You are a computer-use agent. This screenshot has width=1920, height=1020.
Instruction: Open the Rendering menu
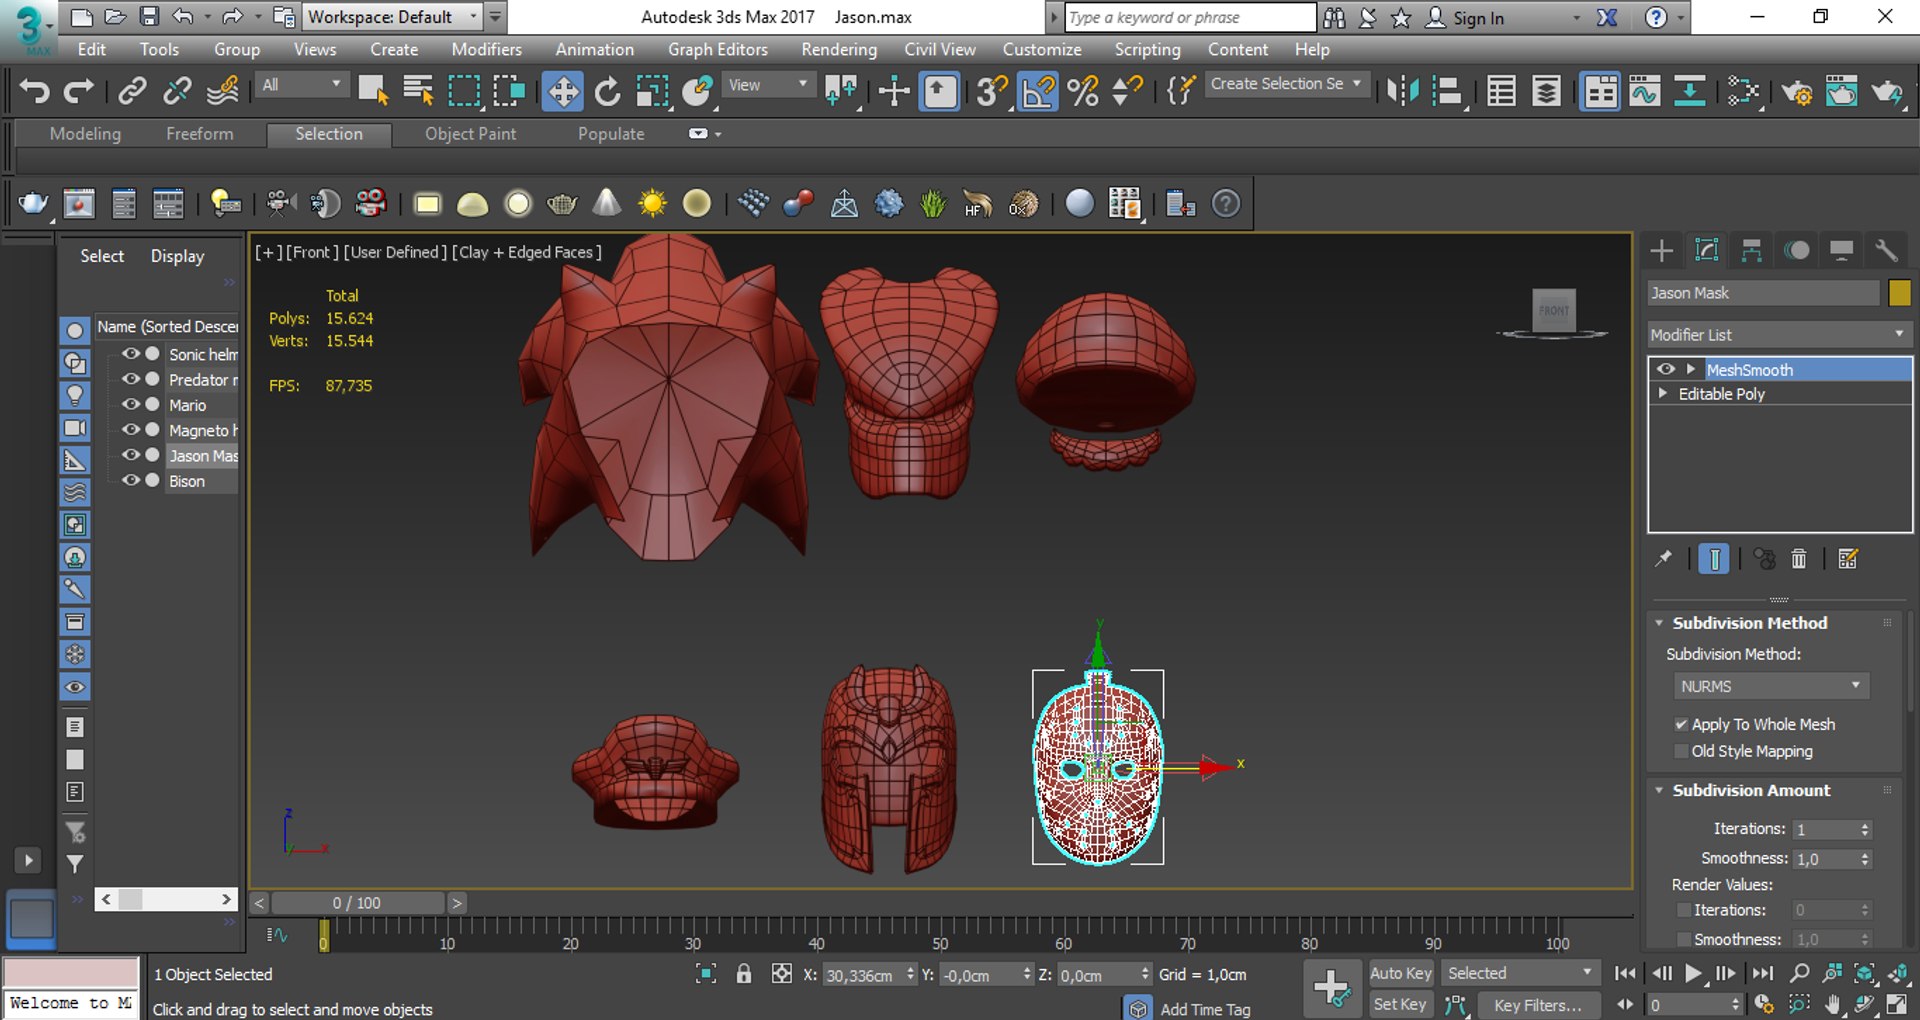coord(838,49)
